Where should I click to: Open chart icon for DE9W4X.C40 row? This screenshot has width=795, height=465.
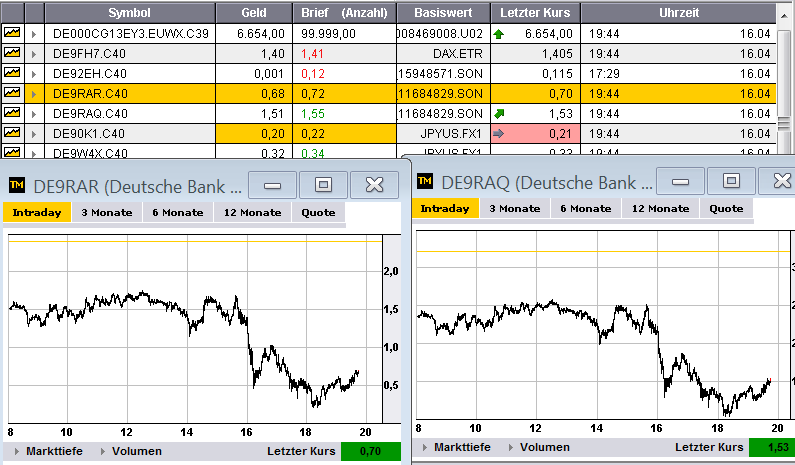(x=12, y=151)
